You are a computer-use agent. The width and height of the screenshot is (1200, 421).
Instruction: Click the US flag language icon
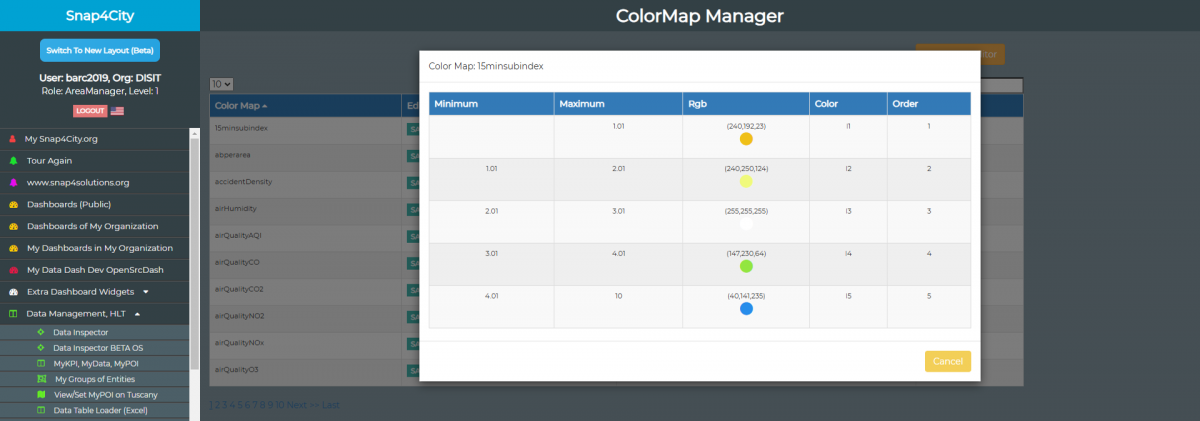pos(118,111)
